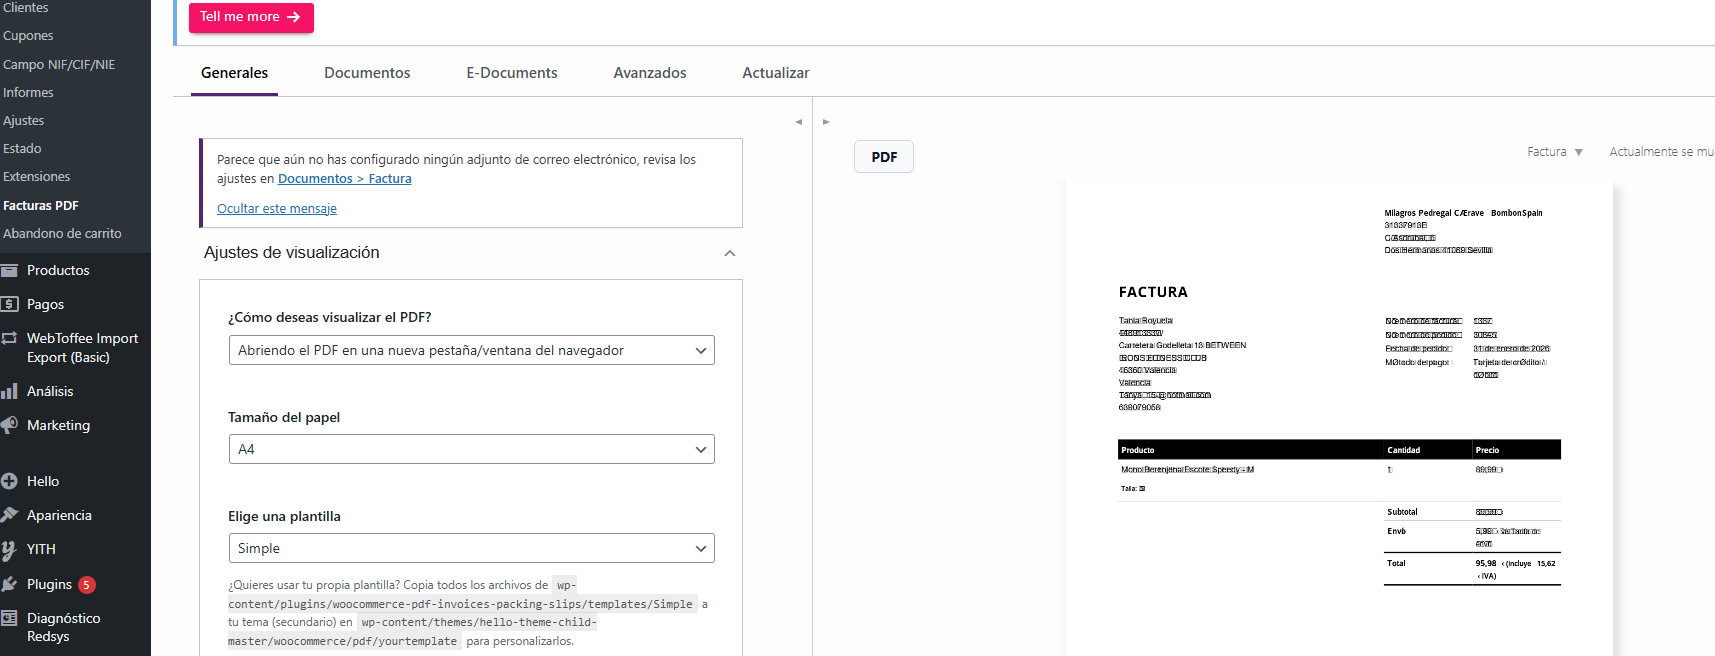Viewport: 1715px width, 656px height.
Task: Collapse the left panel with the left arrow
Action: click(x=798, y=122)
